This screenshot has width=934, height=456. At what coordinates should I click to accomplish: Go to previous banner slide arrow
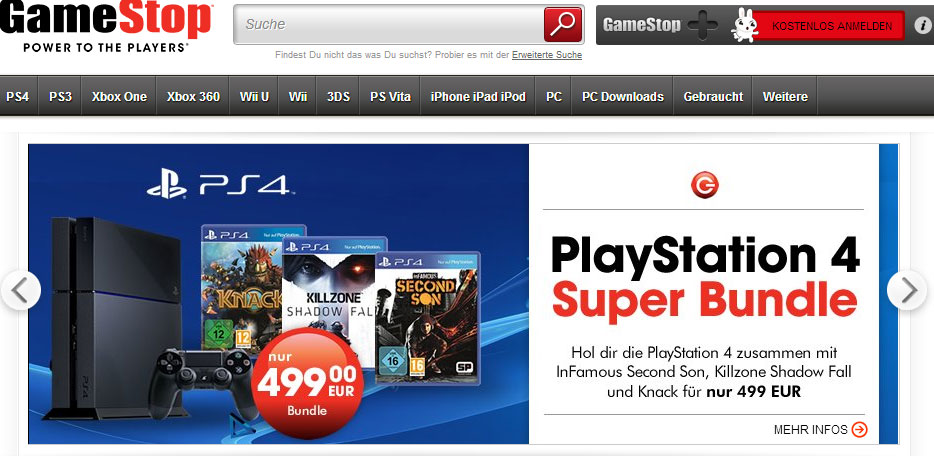pos(21,290)
